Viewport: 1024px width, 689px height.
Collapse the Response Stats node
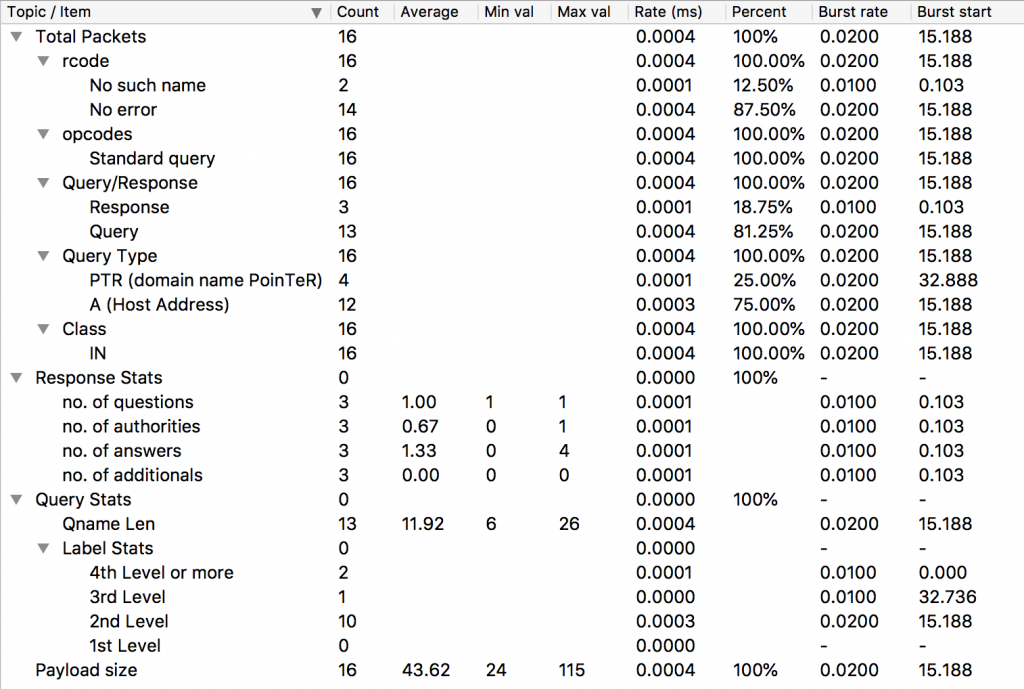click(x=17, y=378)
